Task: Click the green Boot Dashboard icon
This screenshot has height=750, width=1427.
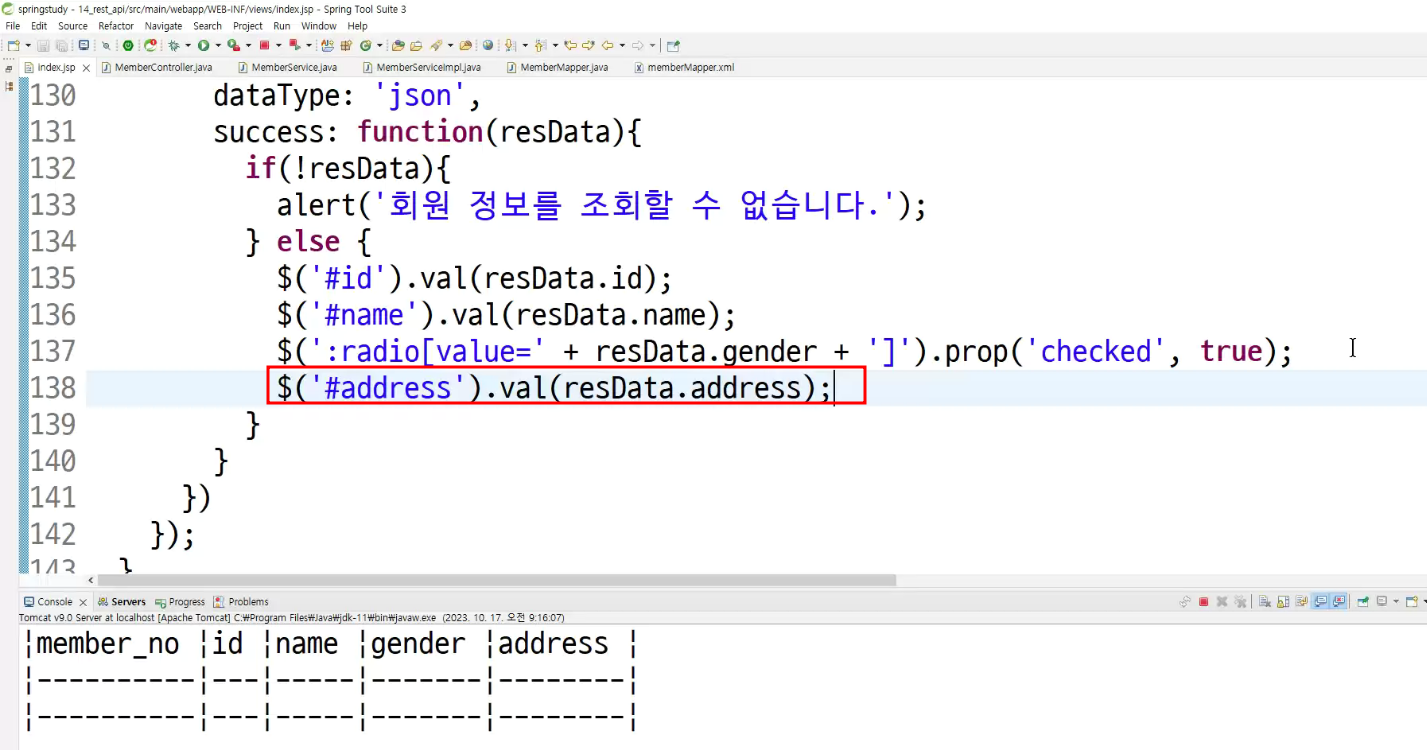Action: pos(128,45)
